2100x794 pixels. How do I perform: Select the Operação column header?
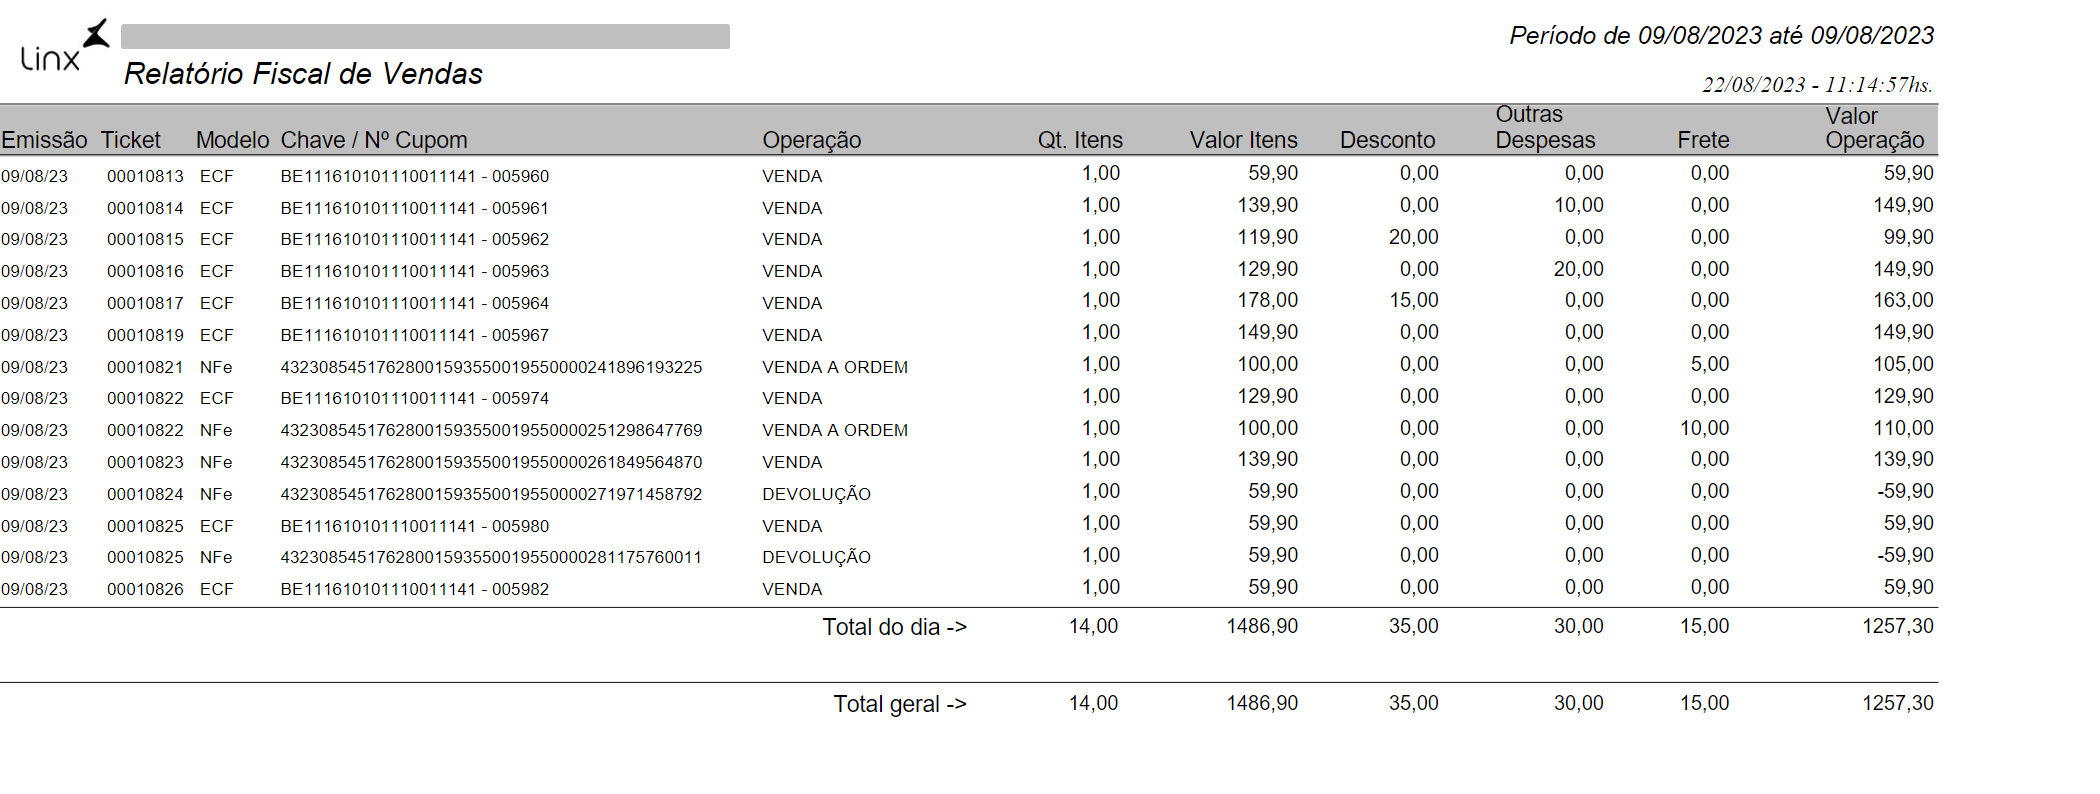[x=811, y=140]
